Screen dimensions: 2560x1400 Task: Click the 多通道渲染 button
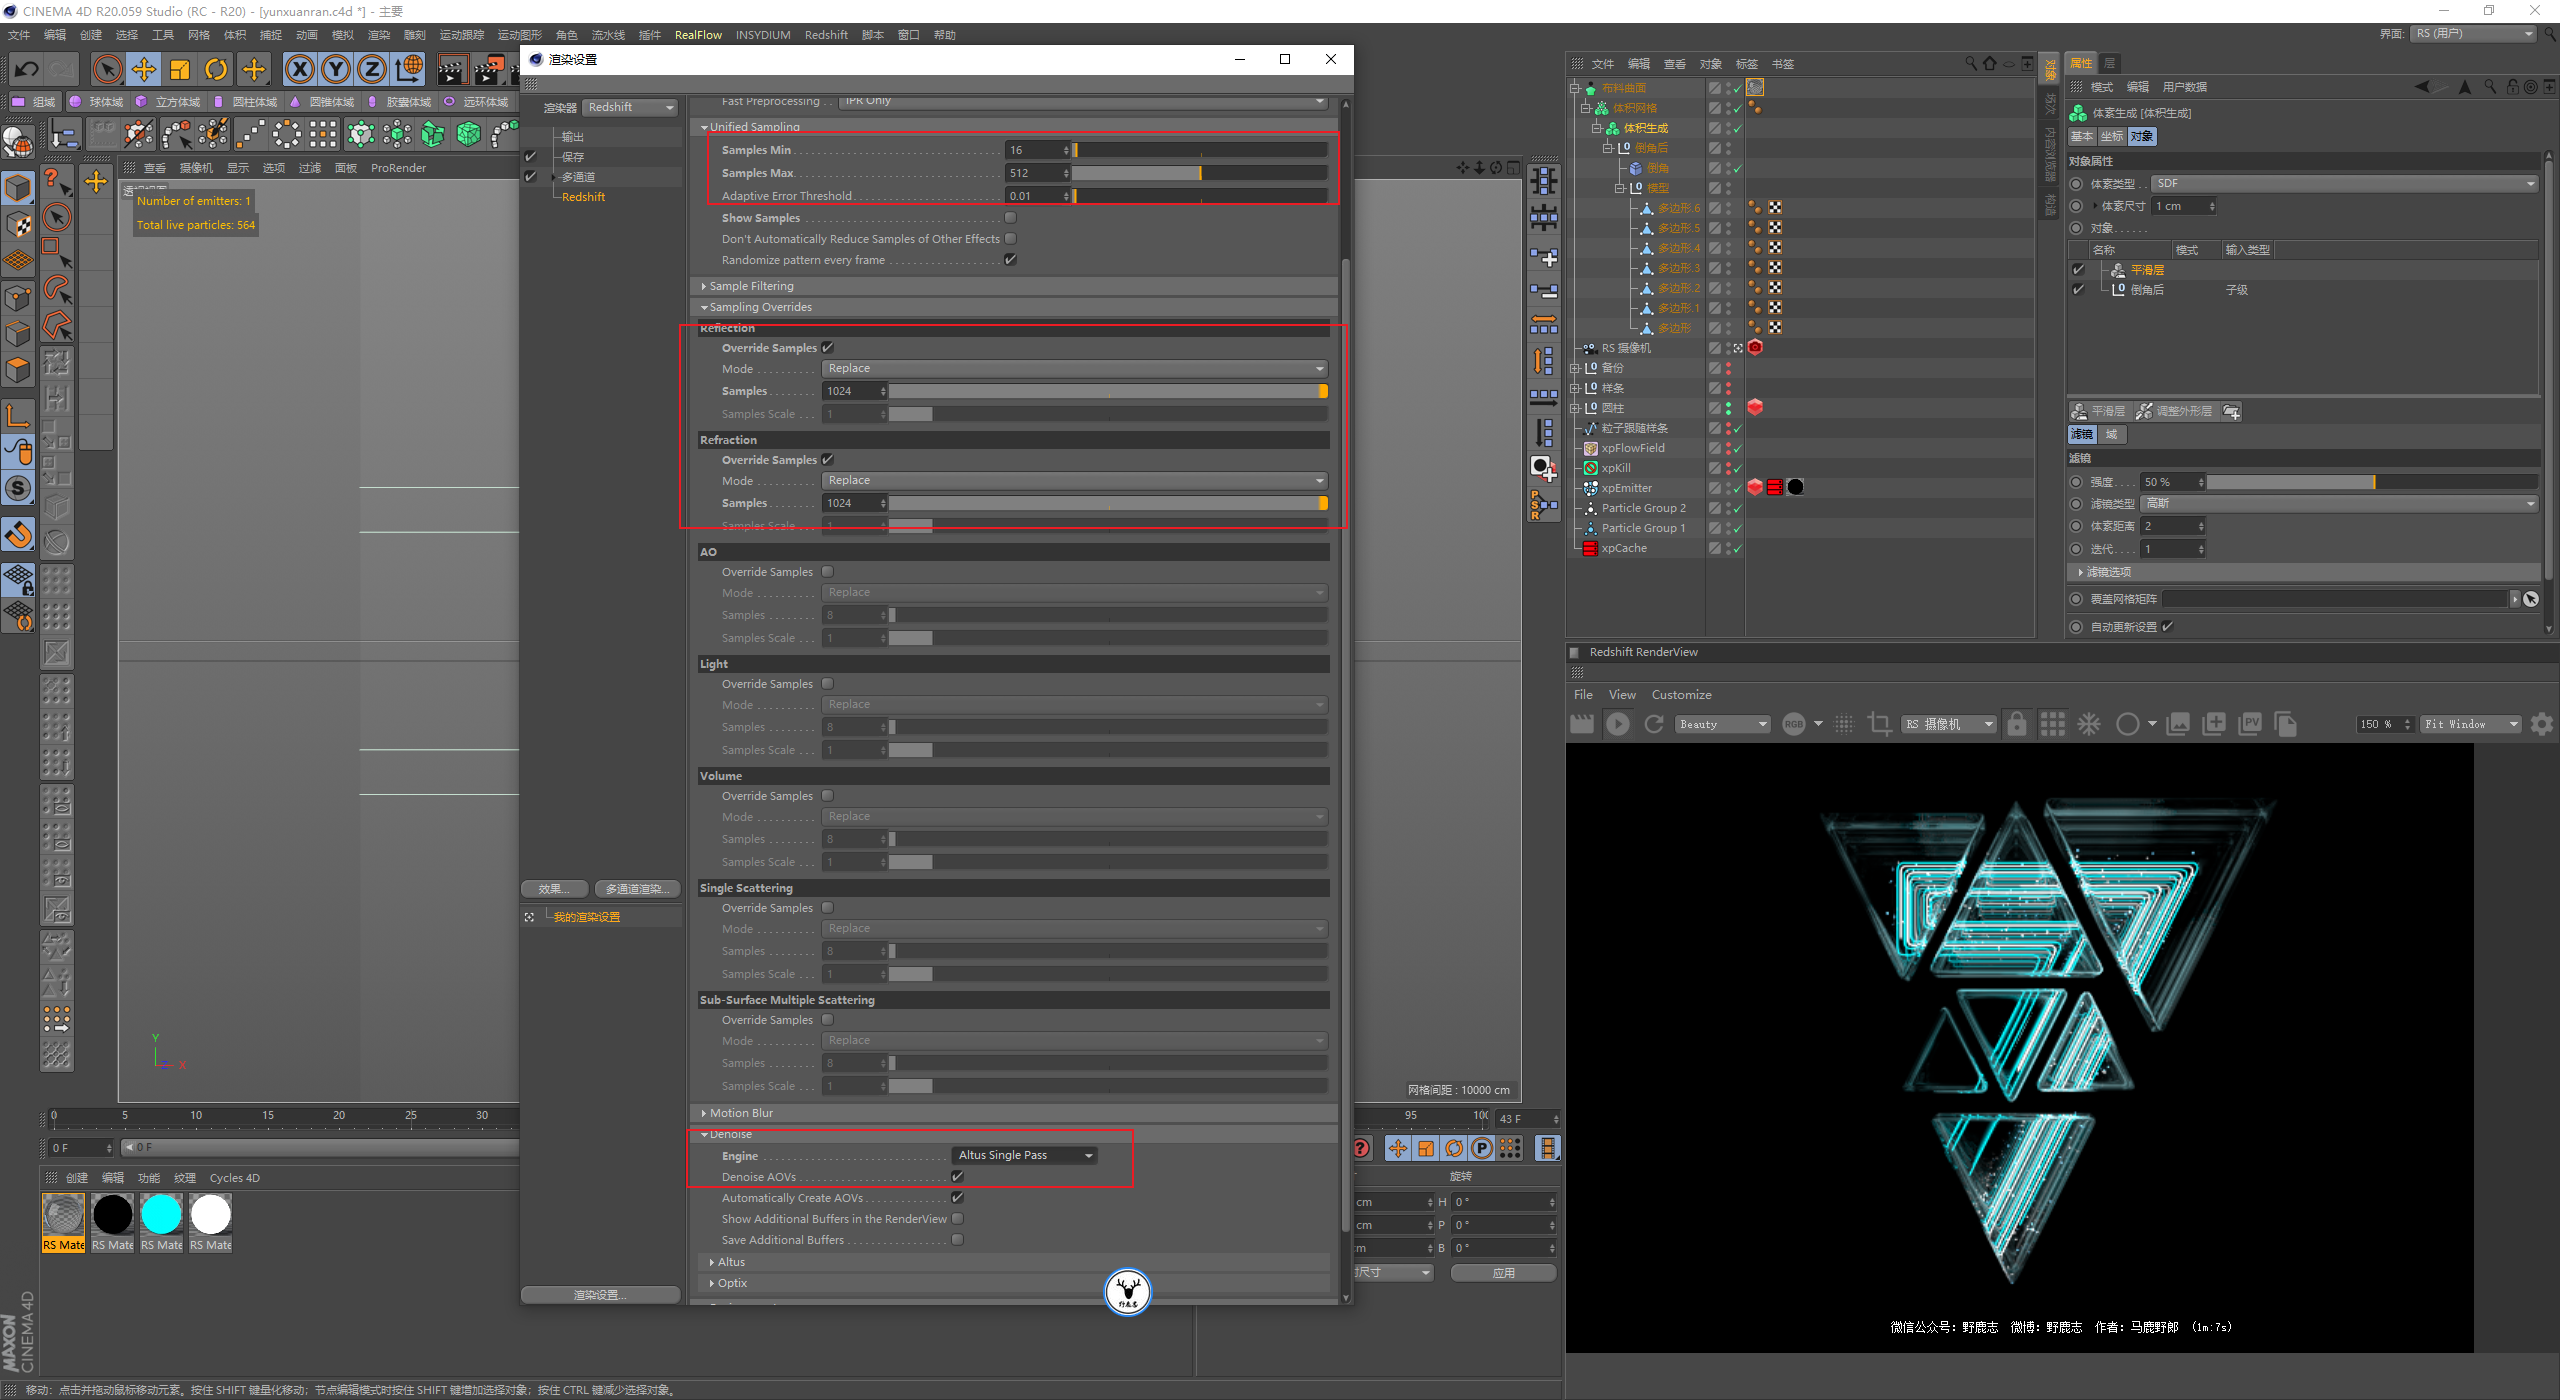point(637,889)
